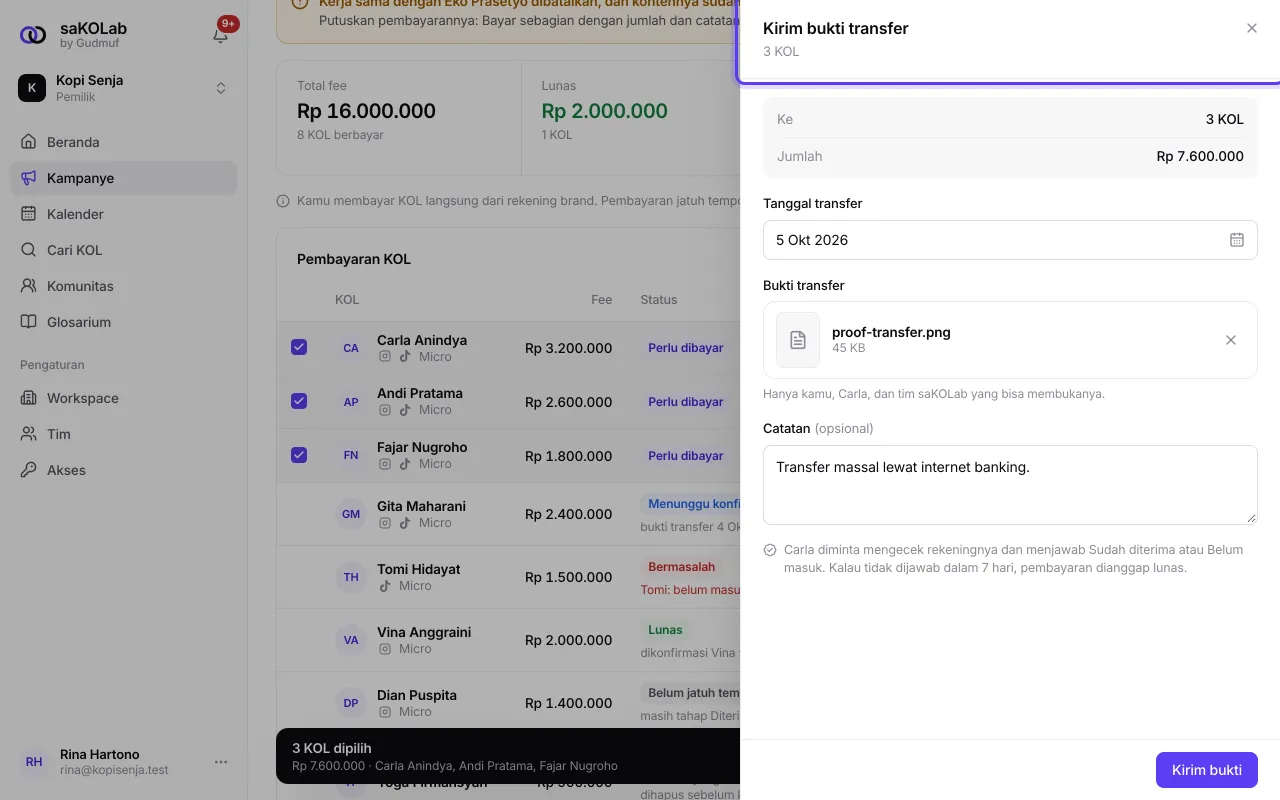Open Akses in the sidebar
The height and width of the screenshot is (800, 1280).
124,470
